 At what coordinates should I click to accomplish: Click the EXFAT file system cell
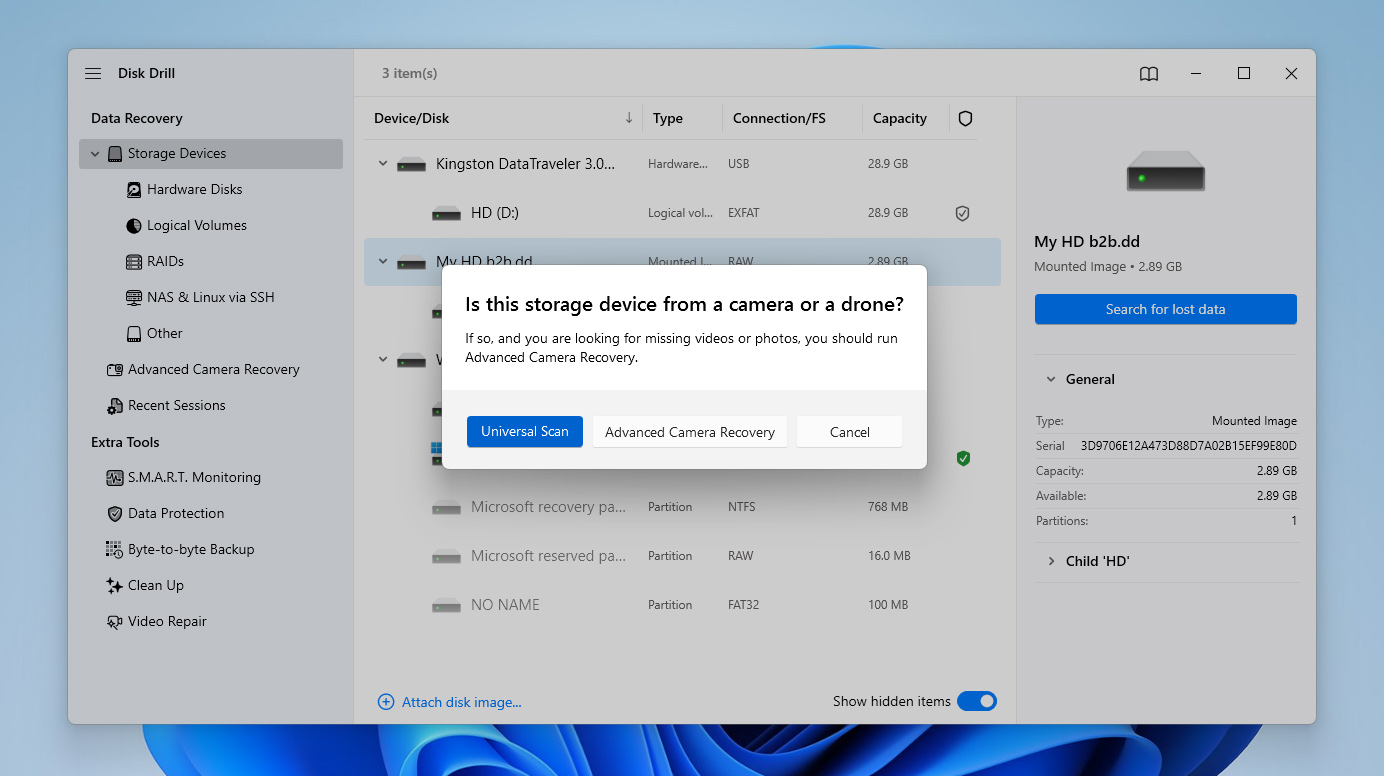tap(745, 213)
